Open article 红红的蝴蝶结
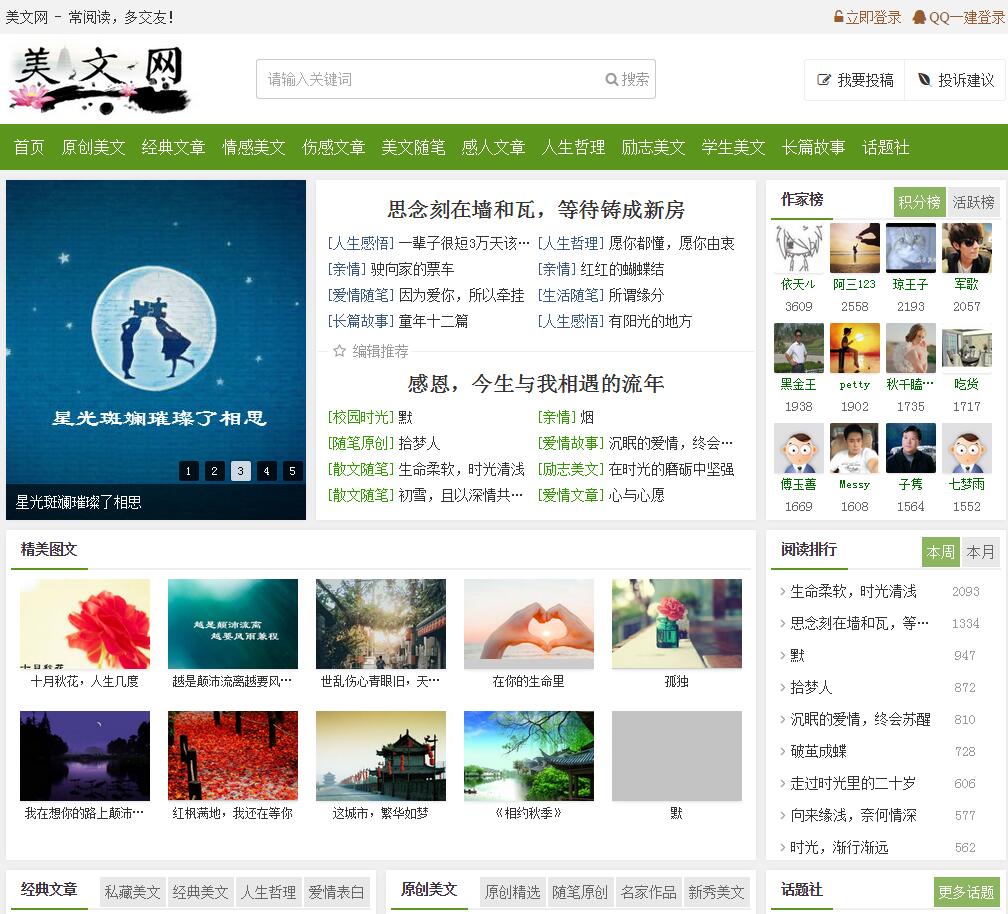1008x914 pixels. pos(622,269)
